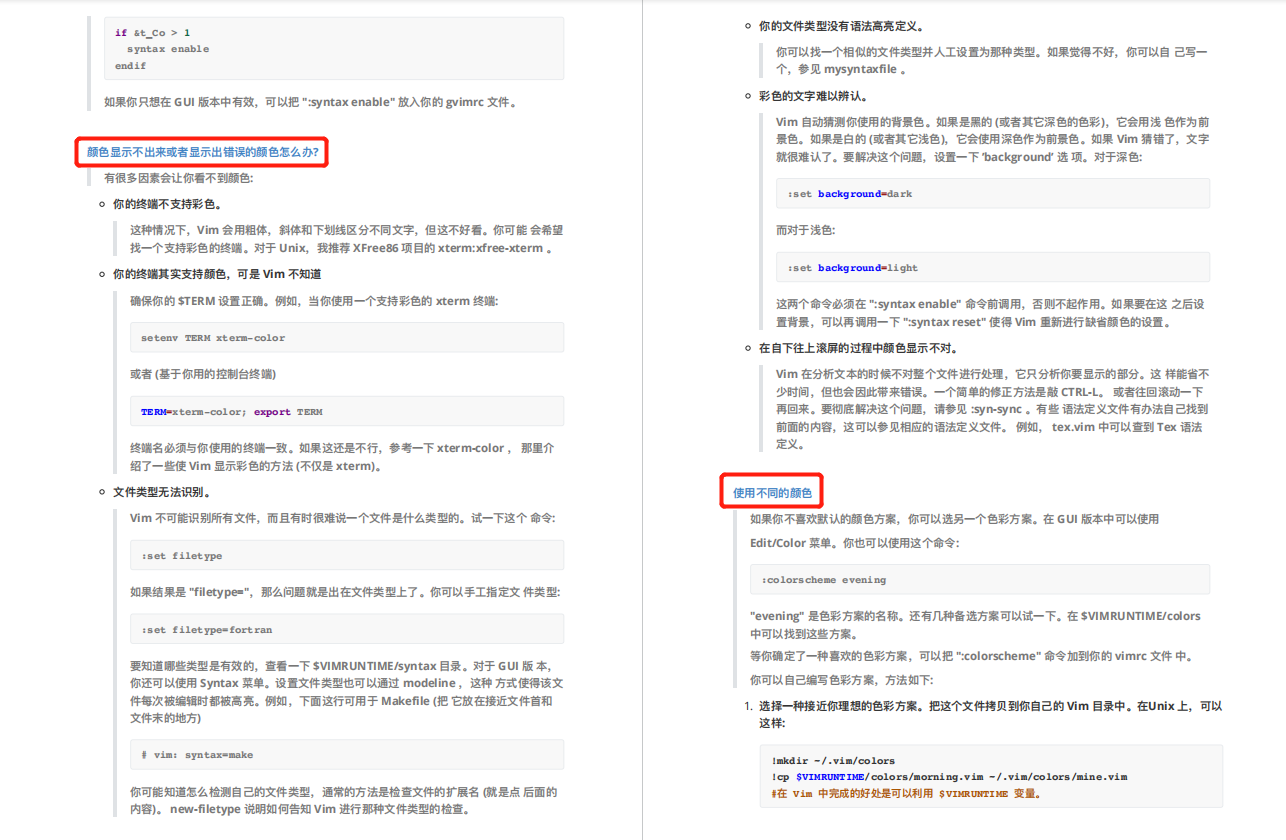Click the sentence mentioning the gvimrc 文件
The width and height of the screenshot is (1286, 840).
coord(310,102)
